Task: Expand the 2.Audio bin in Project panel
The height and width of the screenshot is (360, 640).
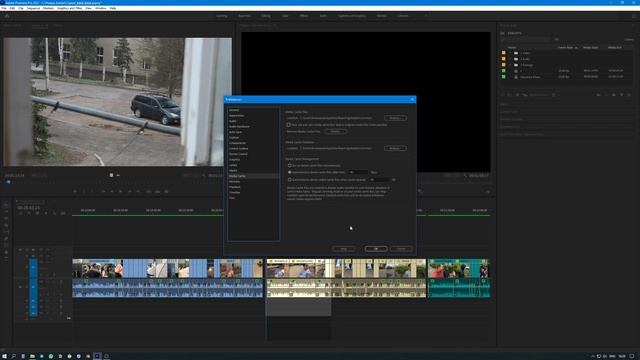Action: click(510, 59)
